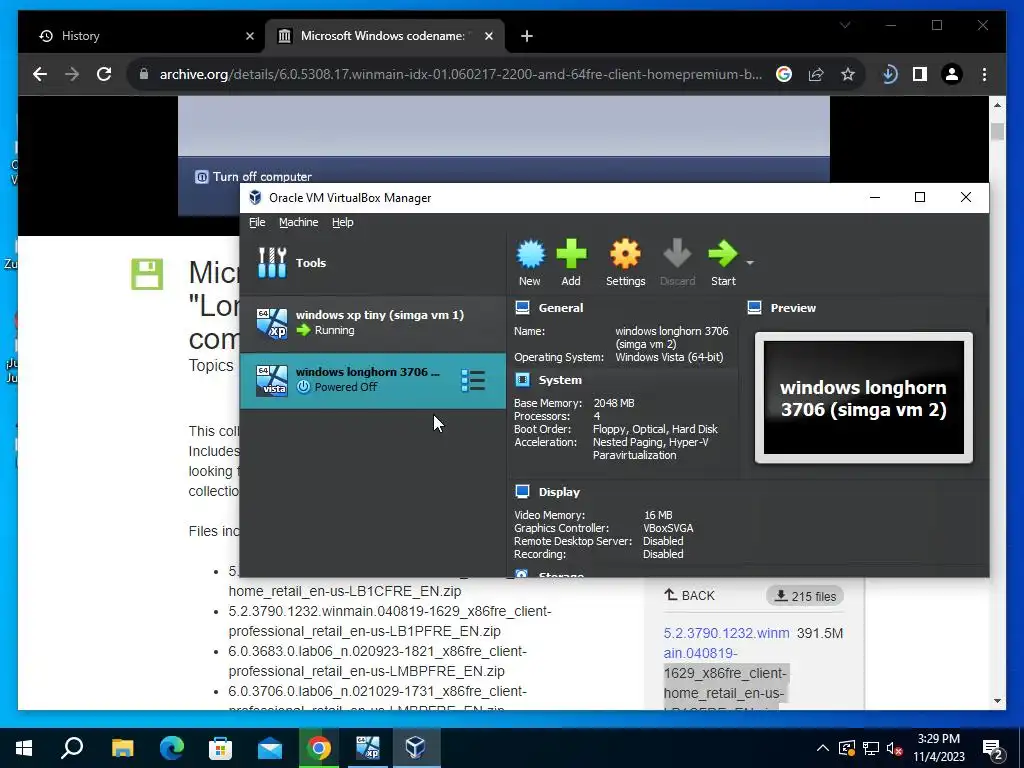The height and width of the screenshot is (768, 1024).
Task: Click the archive.org address bar
Action: pos(460,74)
